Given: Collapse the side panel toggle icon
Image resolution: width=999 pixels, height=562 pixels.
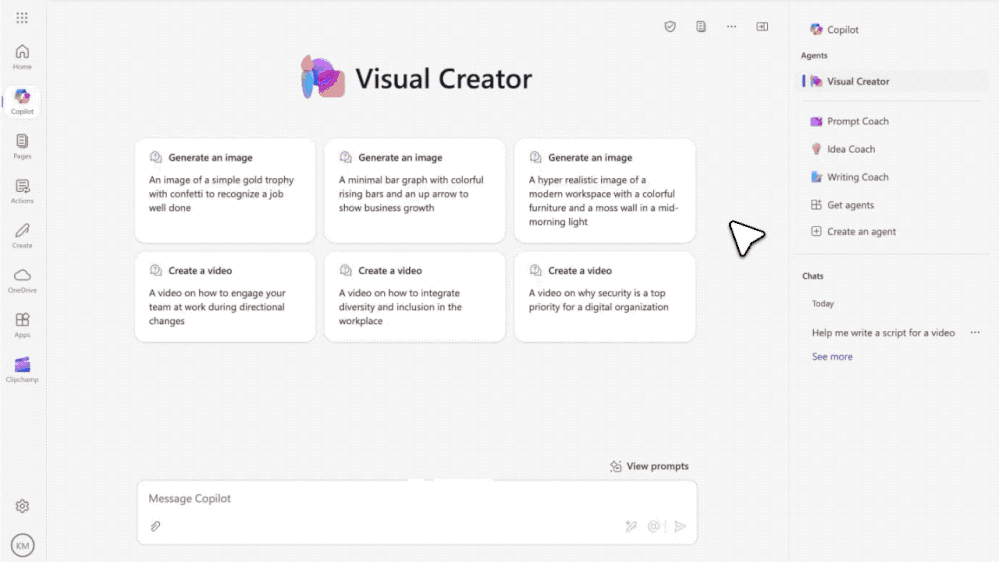Looking at the screenshot, I should 762,26.
